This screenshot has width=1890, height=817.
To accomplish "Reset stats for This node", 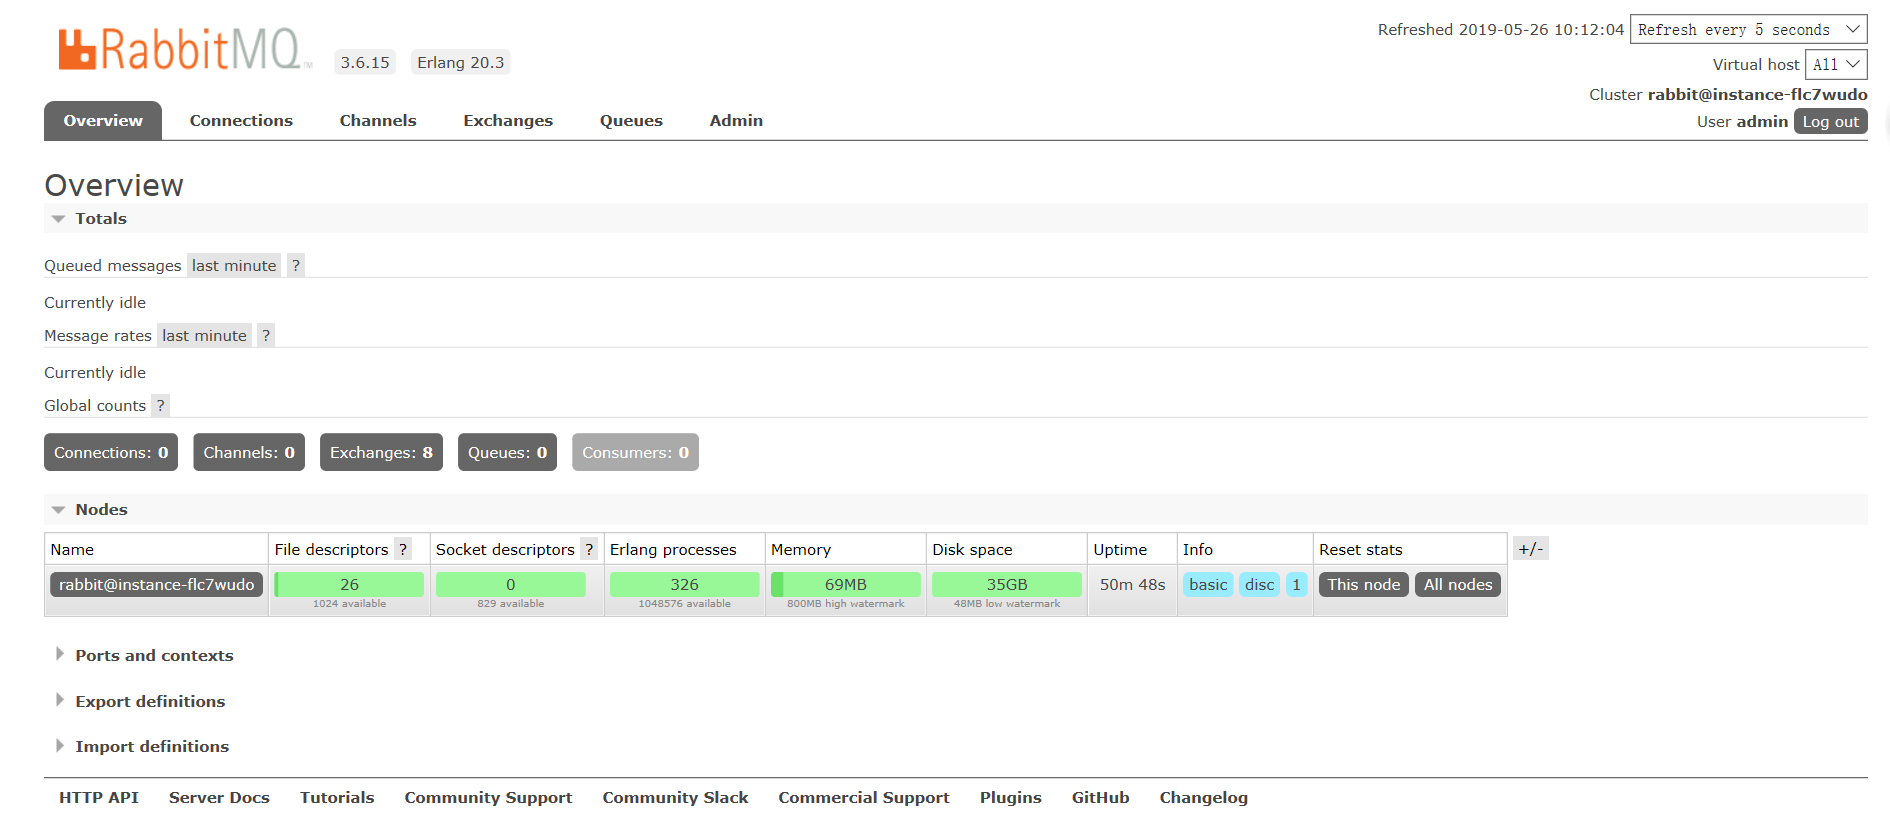I will pyautogui.click(x=1363, y=584).
